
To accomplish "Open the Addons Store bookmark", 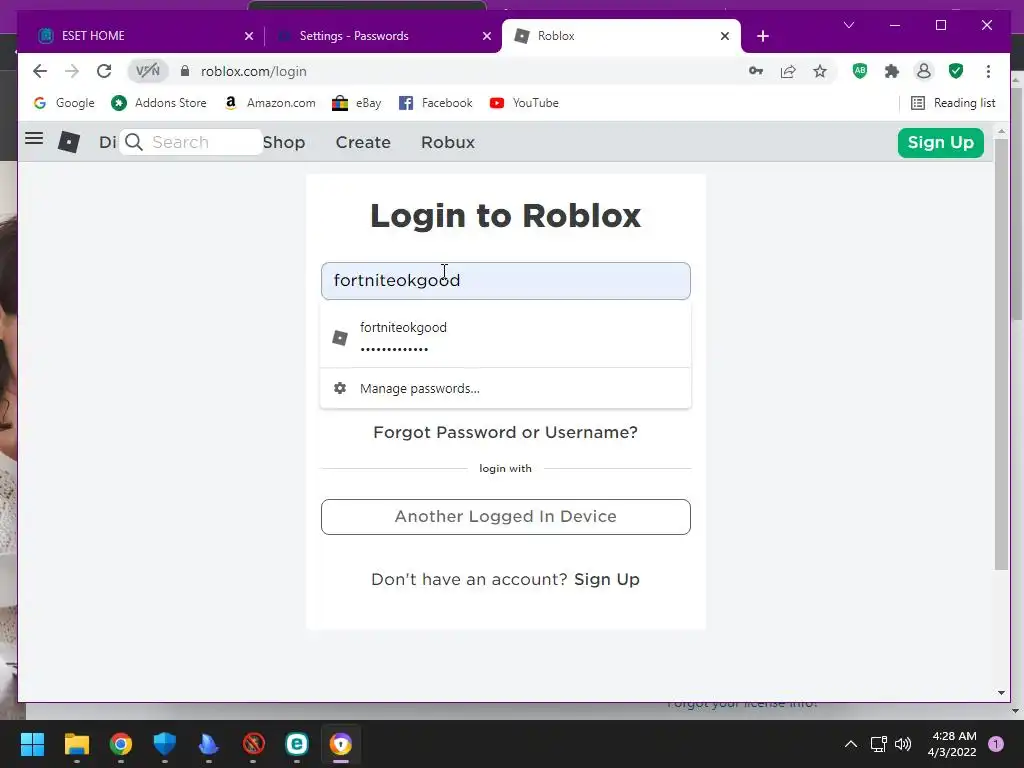I will pyautogui.click(x=159, y=103).
